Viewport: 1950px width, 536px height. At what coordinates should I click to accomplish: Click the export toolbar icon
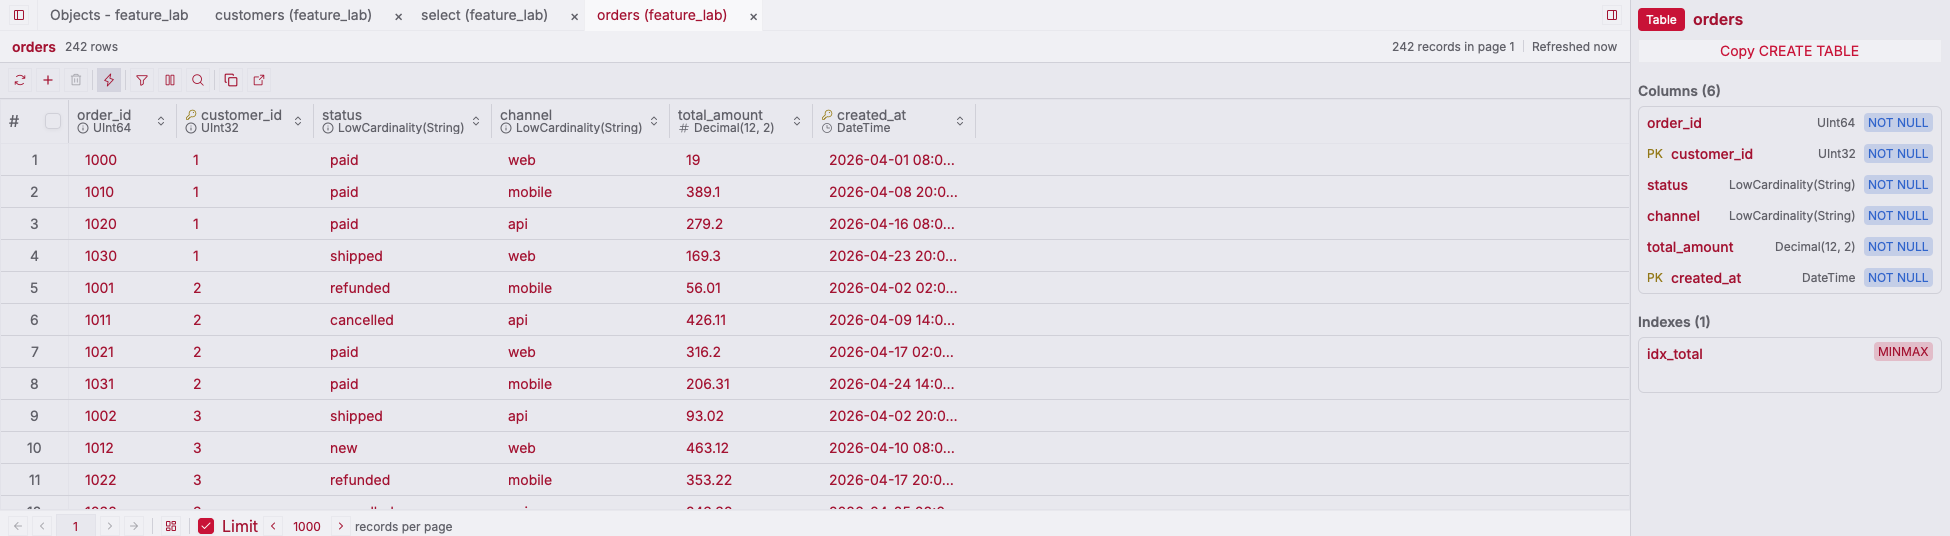(x=259, y=80)
